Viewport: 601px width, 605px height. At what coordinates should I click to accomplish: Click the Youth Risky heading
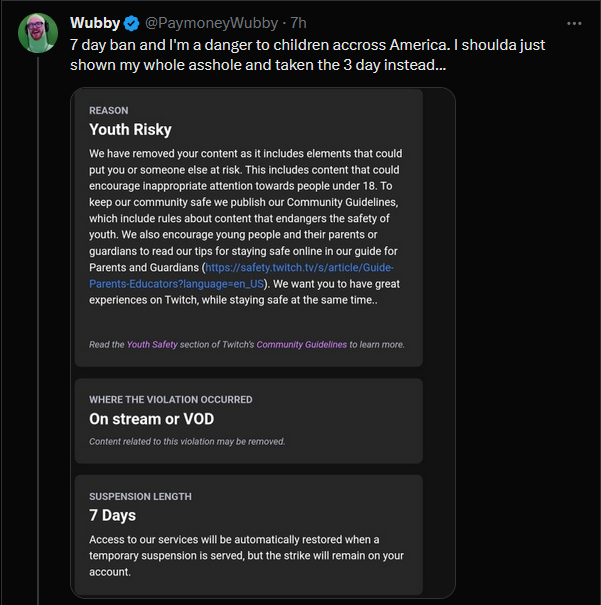click(130, 129)
